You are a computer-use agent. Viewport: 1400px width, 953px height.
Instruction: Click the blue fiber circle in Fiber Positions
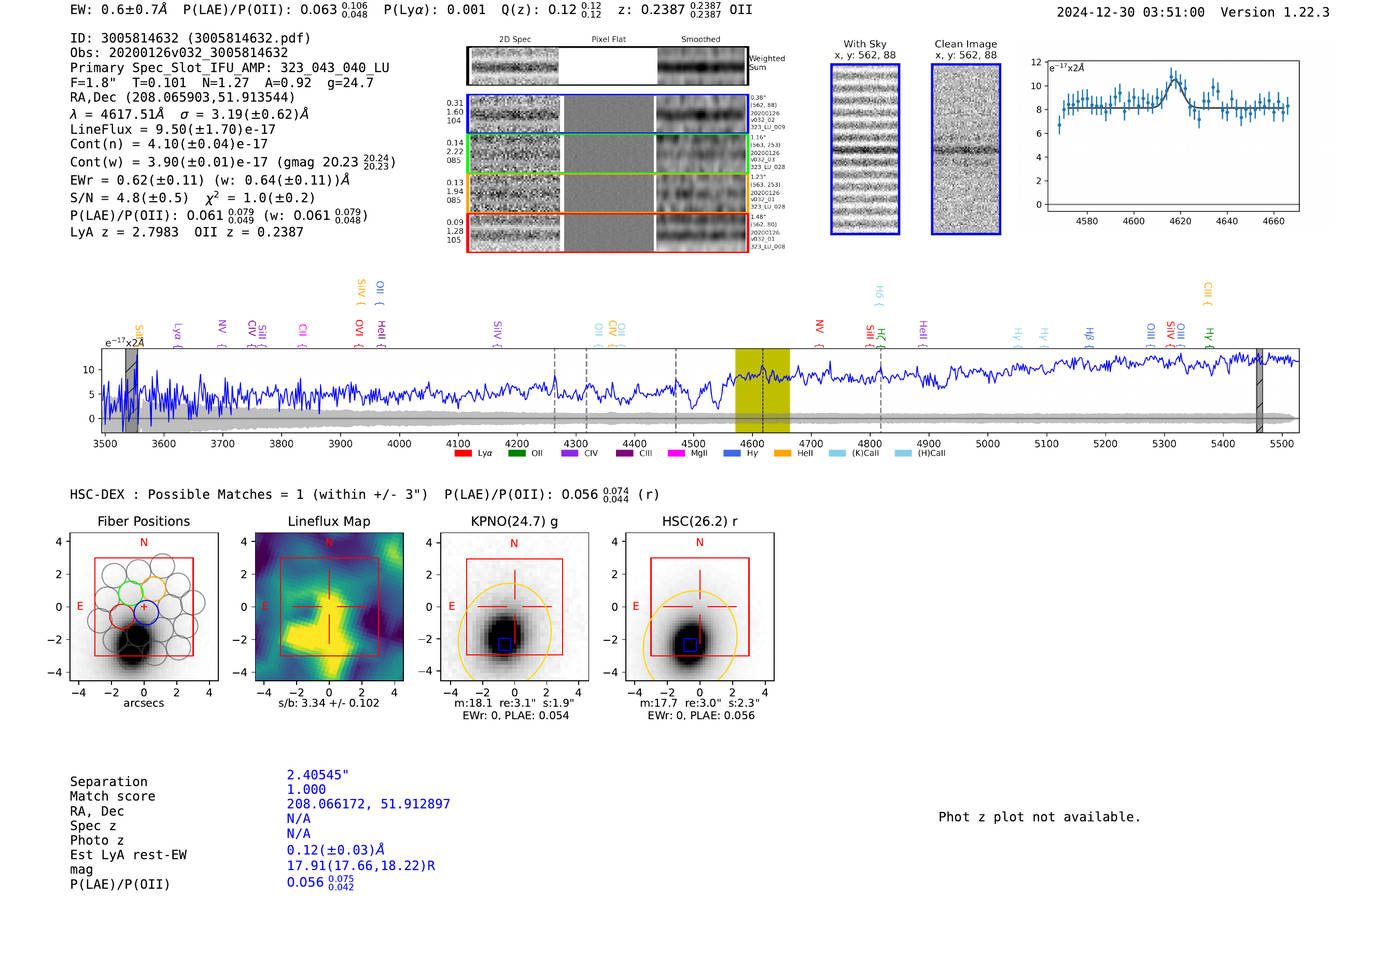tap(146, 612)
